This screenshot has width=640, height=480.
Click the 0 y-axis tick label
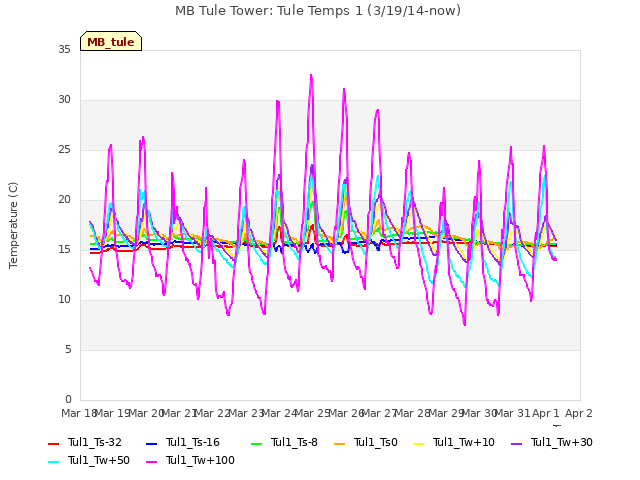coord(68,399)
